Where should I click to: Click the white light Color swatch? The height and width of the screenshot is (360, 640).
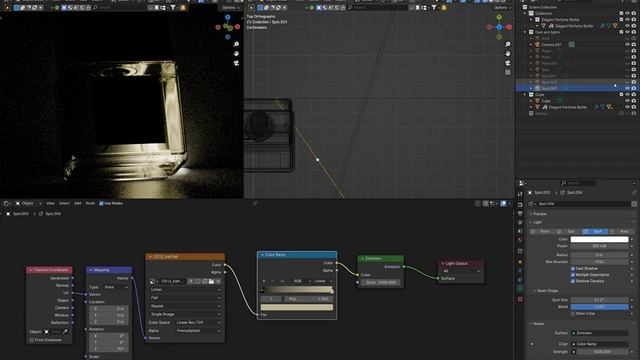599,239
